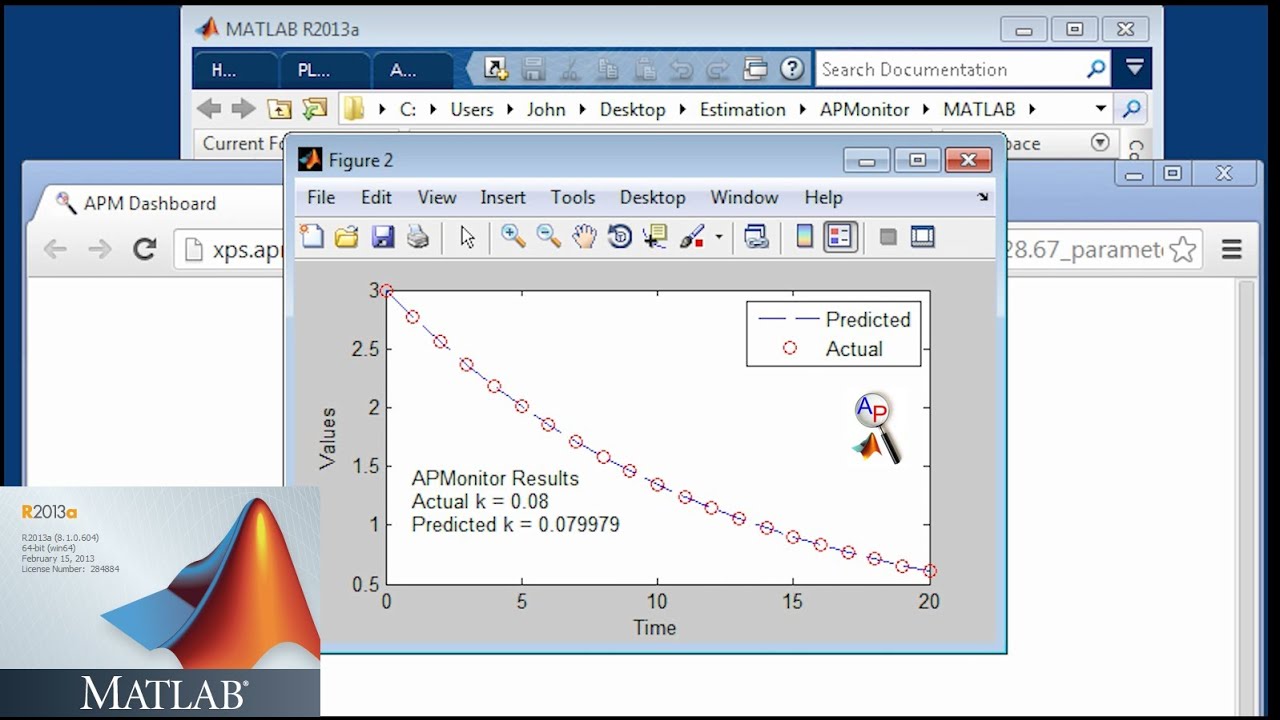Save the figure with the floppy icon
This screenshot has height=720, width=1280.
pyautogui.click(x=382, y=237)
